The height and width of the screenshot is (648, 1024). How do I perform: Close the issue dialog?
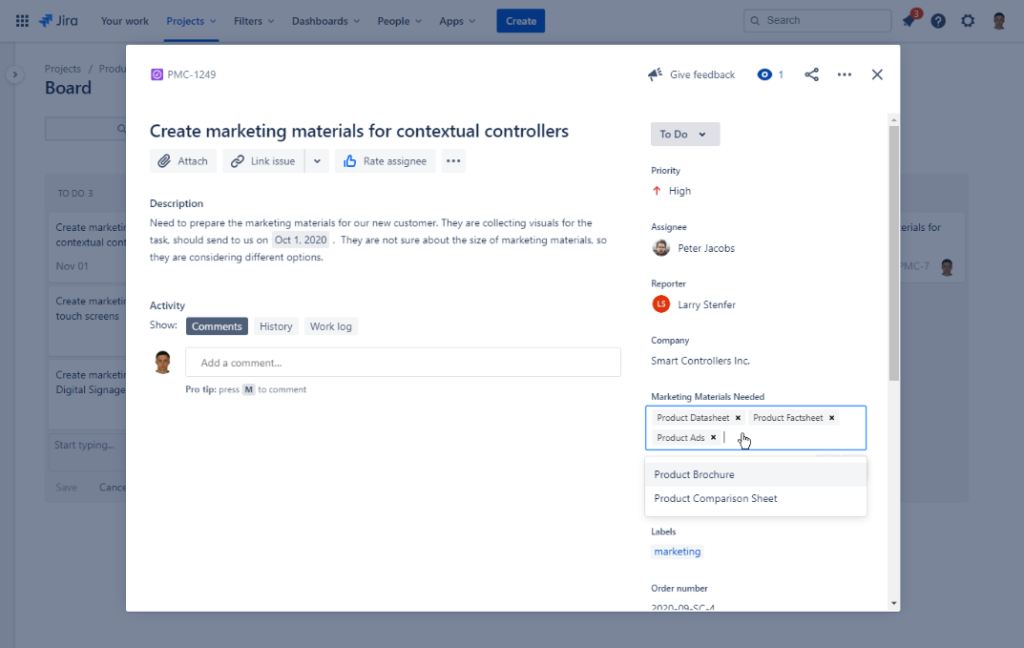point(877,74)
